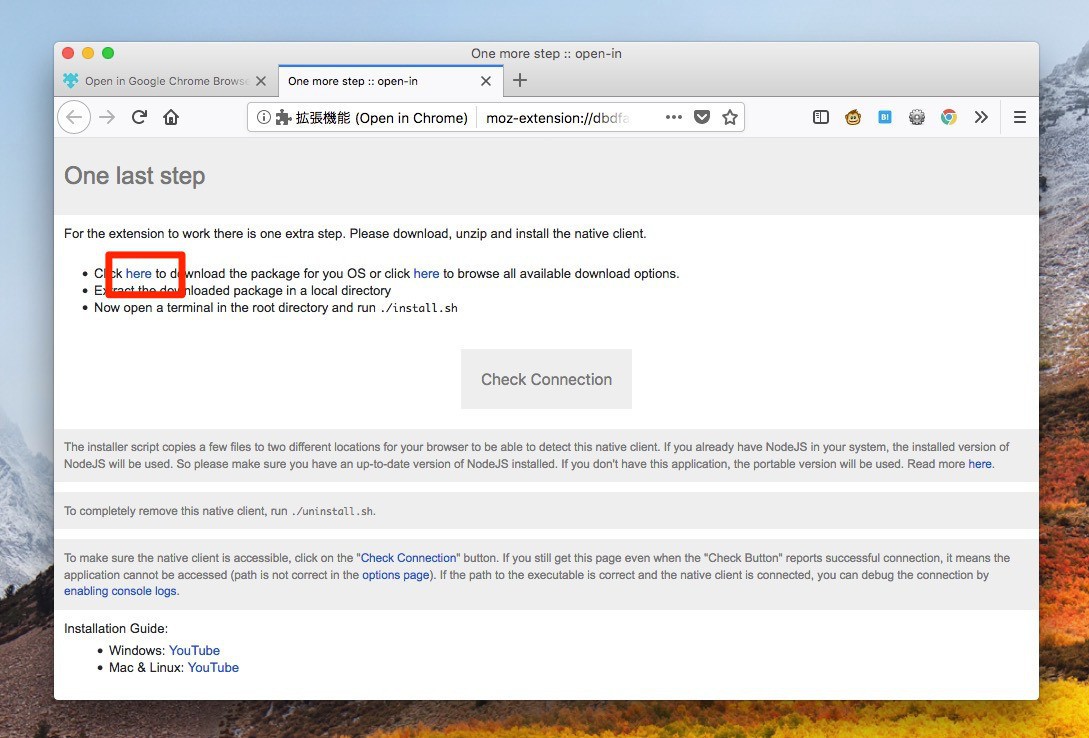The image size is (1089, 738).
Task: Open page actions three-dots menu
Action: tap(674, 117)
